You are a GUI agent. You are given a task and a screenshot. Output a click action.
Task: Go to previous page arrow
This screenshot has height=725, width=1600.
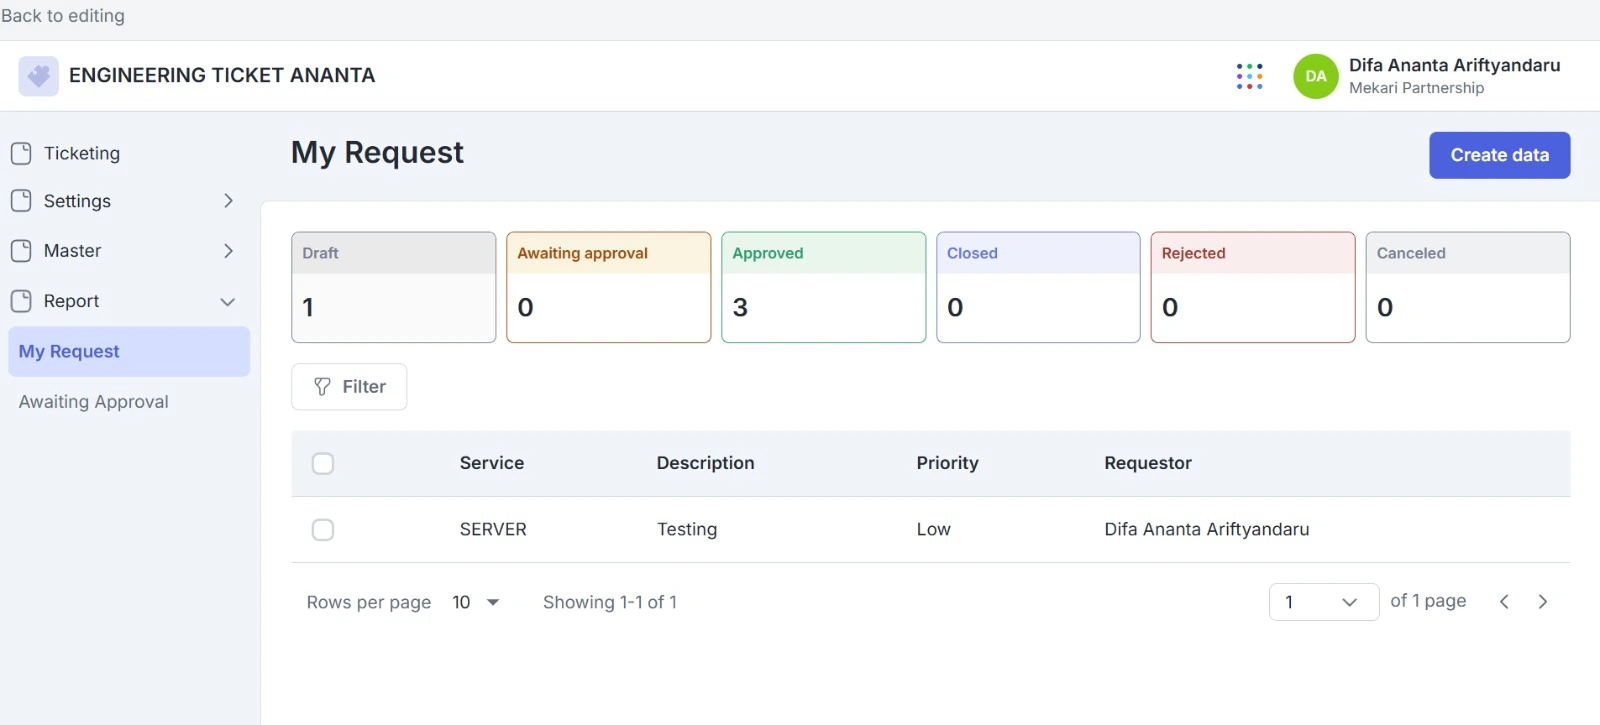pos(1504,602)
